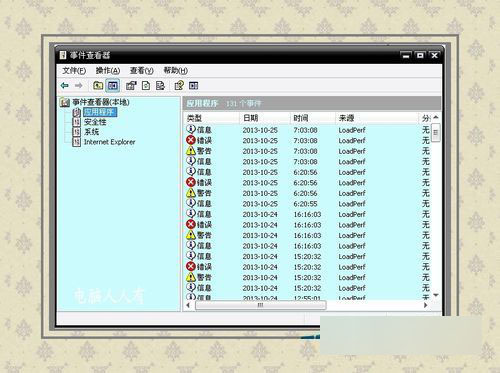500x373 pixels.
Task: Click the vertical scrollbar up arrow
Action: (x=436, y=118)
